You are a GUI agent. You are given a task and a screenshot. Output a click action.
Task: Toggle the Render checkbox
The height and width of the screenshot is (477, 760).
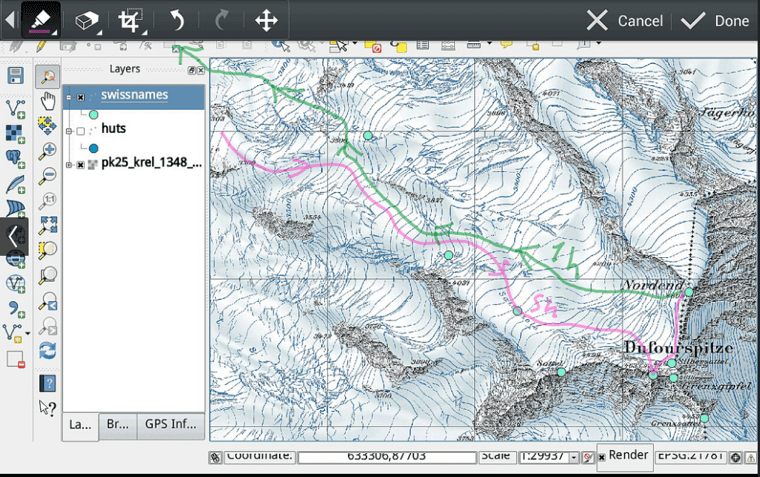tap(602, 457)
